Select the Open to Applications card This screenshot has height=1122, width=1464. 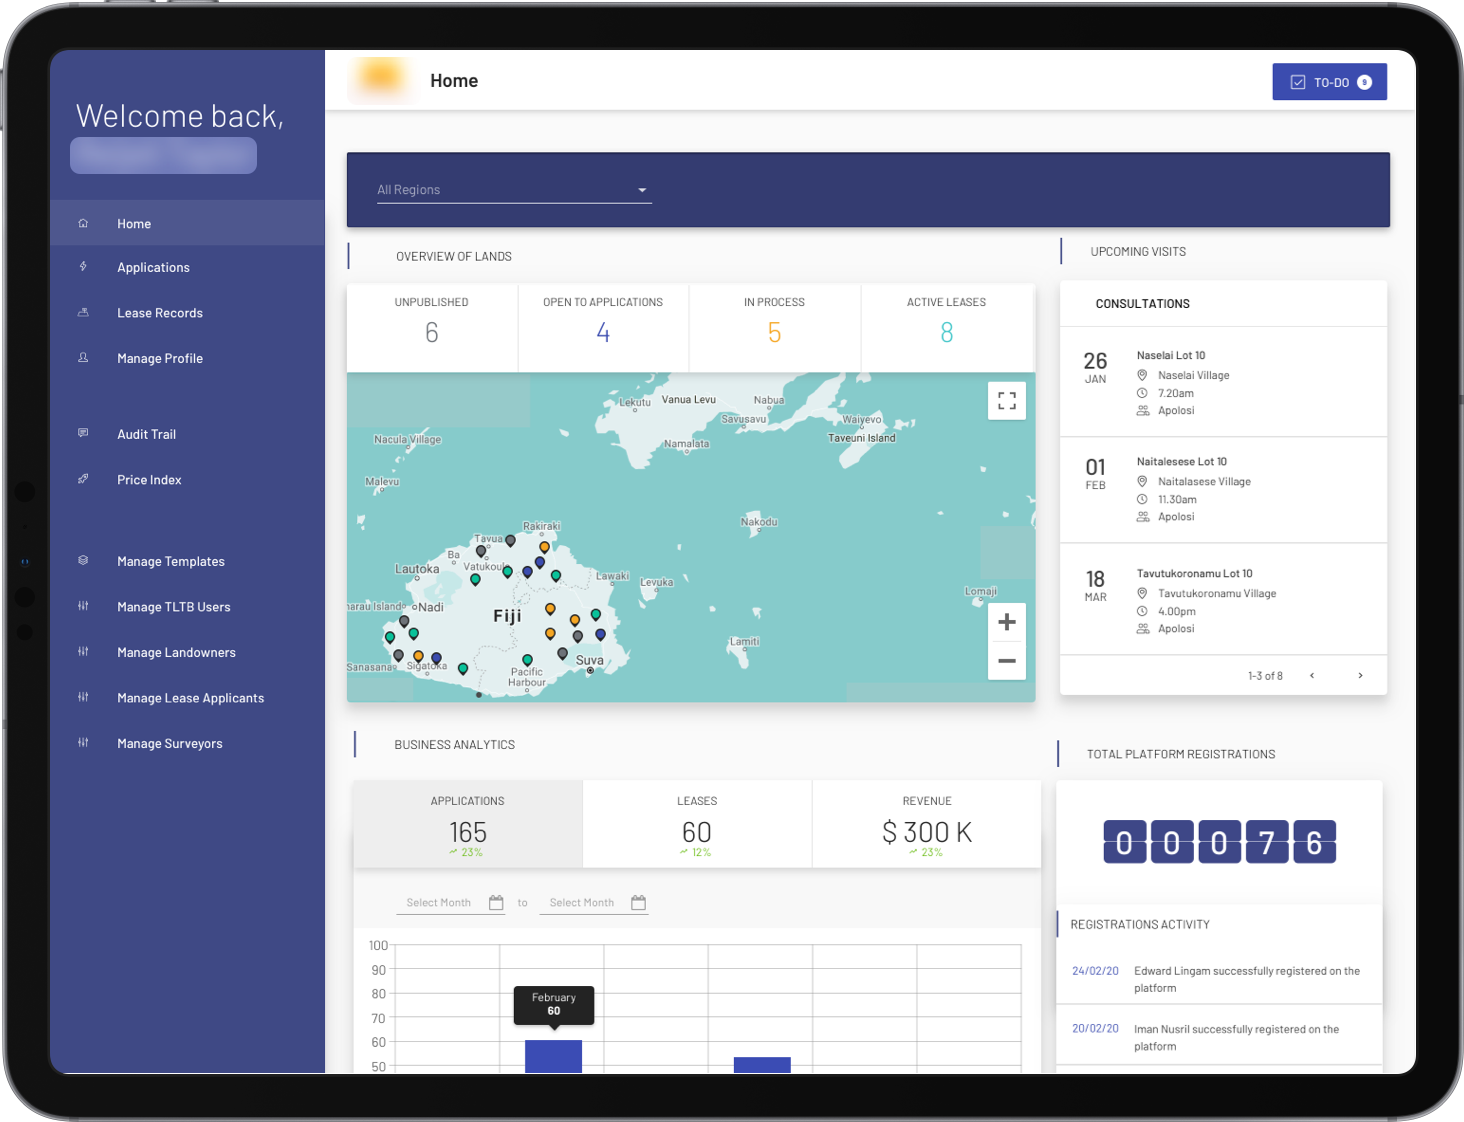tap(603, 328)
